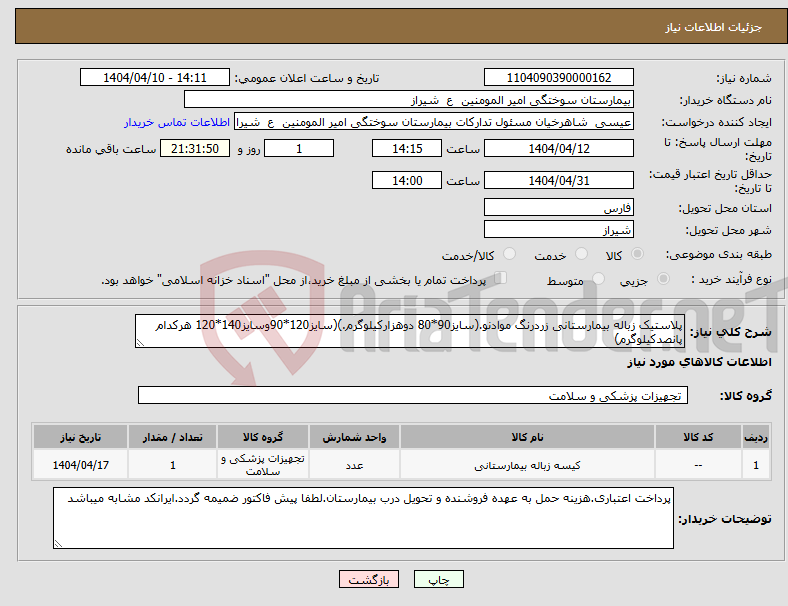Click the buyer notes resize handle
The image size is (788, 606).
(x=58, y=543)
